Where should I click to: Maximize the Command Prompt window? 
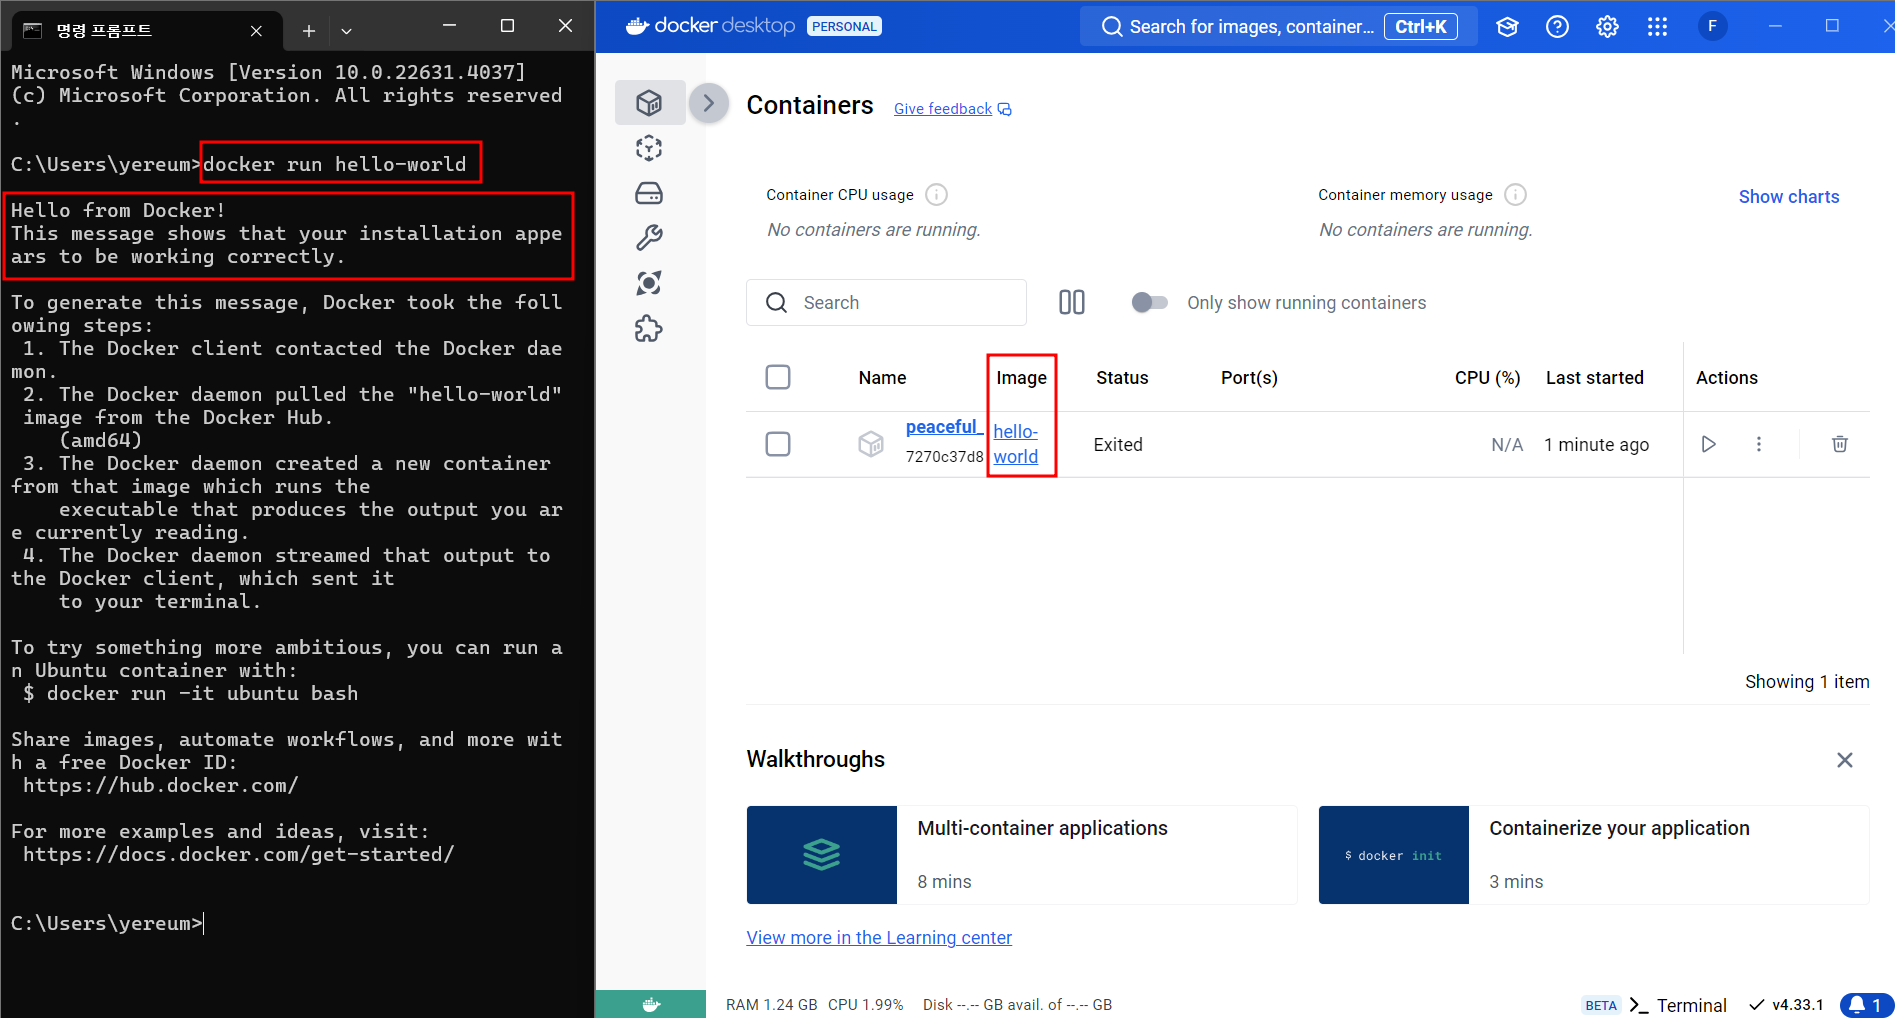(507, 26)
